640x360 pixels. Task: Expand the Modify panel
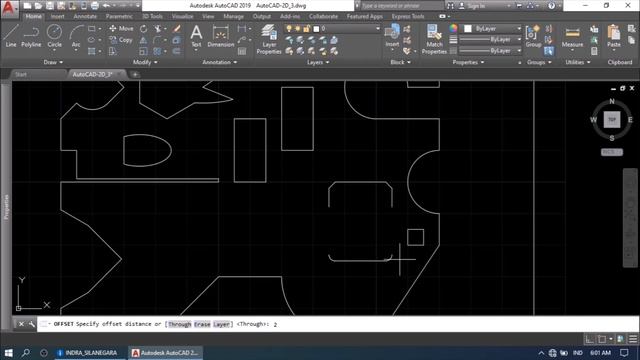pyautogui.click(x=145, y=62)
